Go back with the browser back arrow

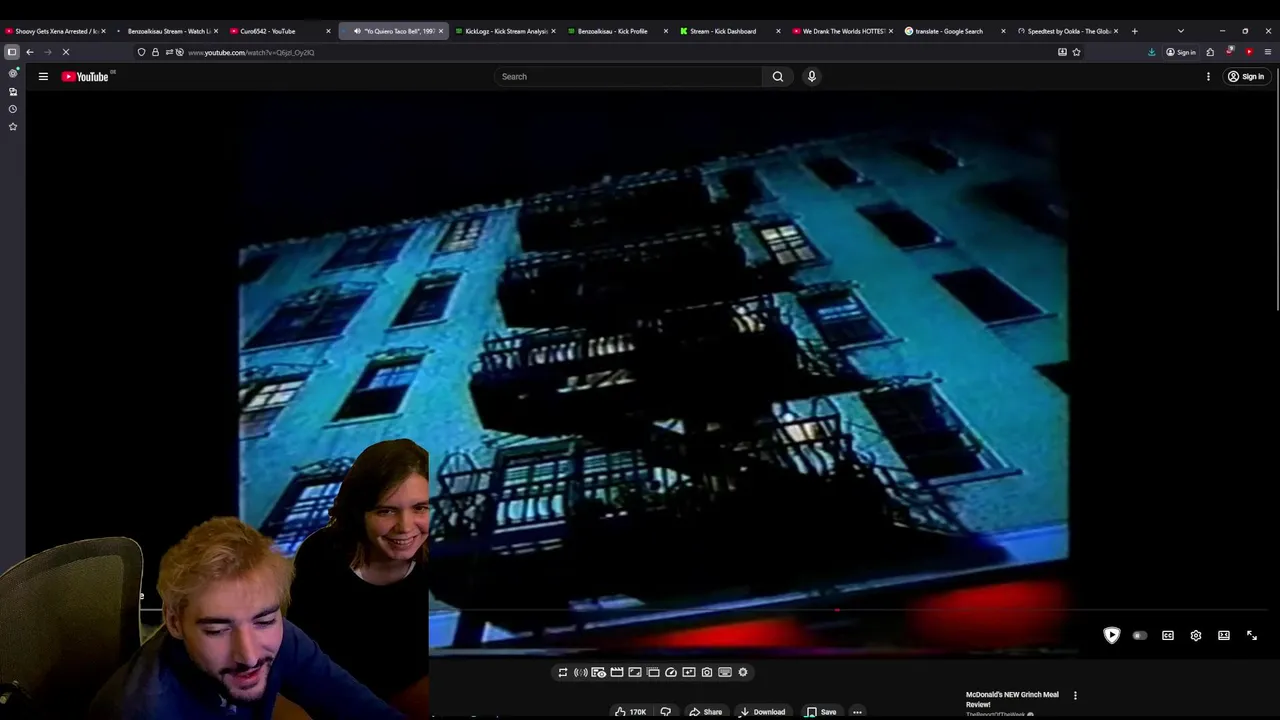tap(30, 52)
